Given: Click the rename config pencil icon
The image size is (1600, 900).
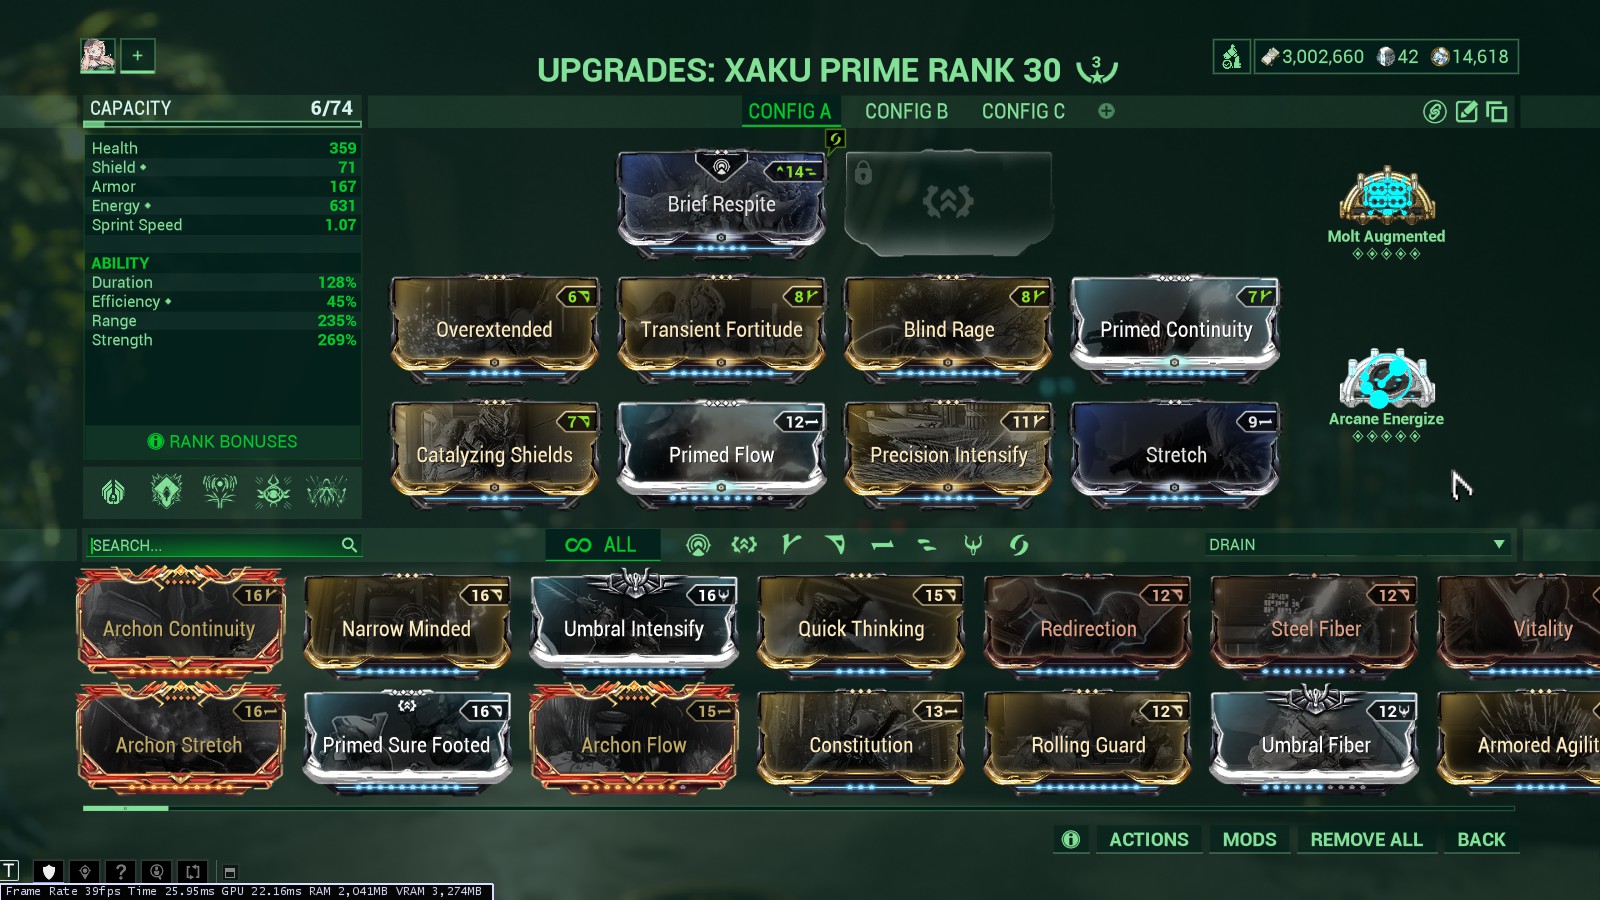Looking at the screenshot, I should click(x=1466, y=111).
